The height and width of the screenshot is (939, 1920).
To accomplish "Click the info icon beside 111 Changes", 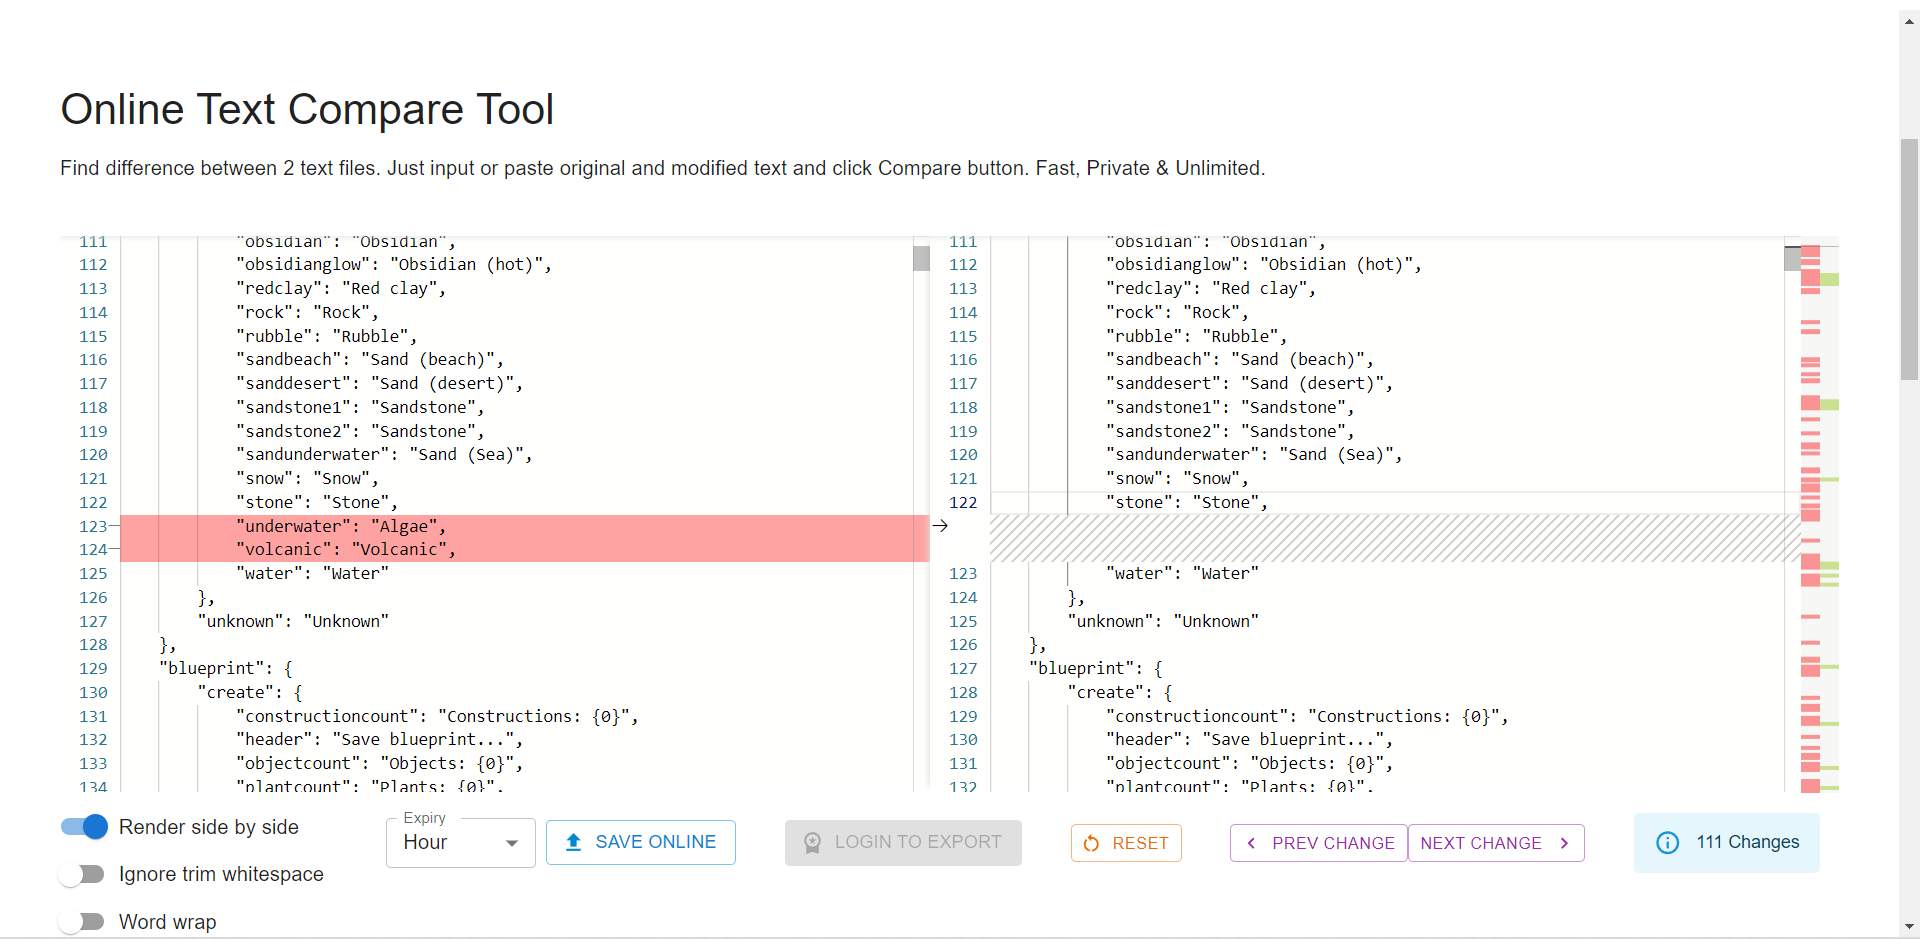I will pyautogui.click(x=1667, y=842).
